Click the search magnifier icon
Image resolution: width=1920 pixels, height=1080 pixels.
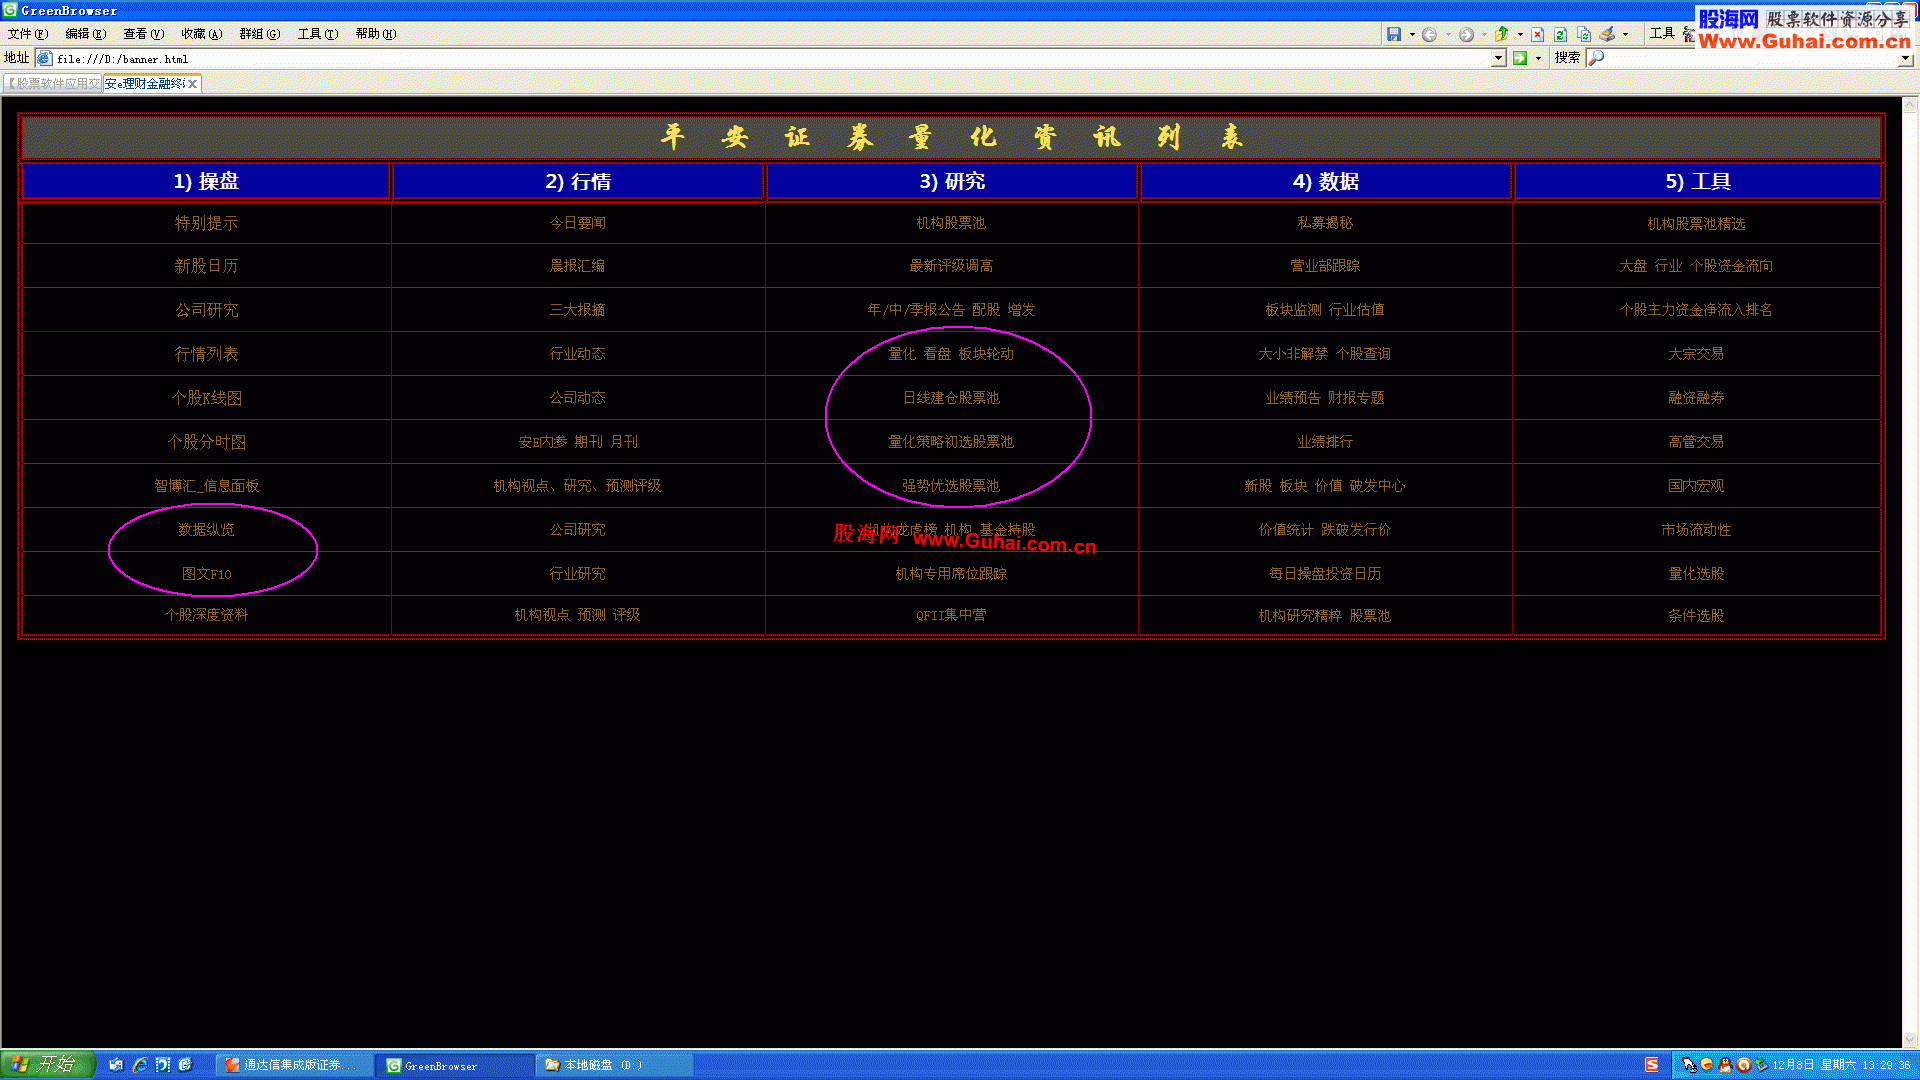[1596, 58]
